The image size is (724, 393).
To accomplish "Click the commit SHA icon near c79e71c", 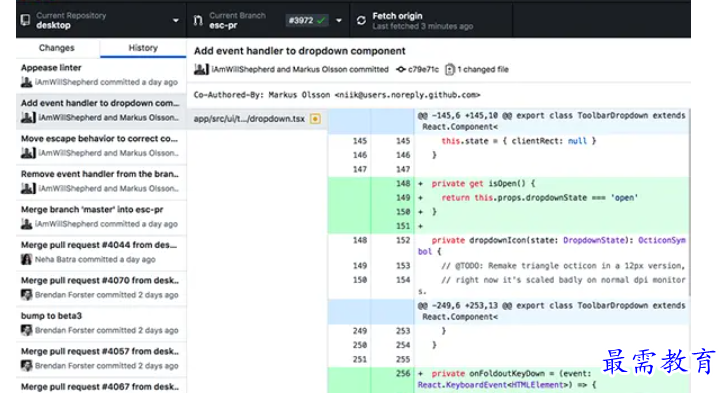I will (401, 69).
